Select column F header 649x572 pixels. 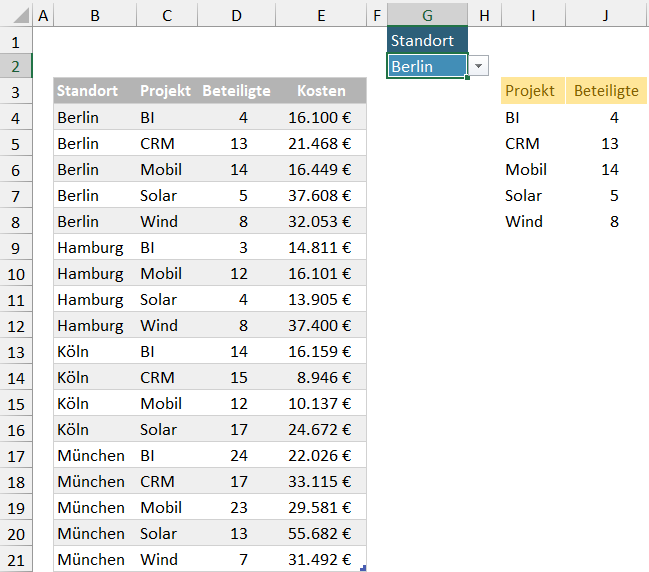(377, 15)
